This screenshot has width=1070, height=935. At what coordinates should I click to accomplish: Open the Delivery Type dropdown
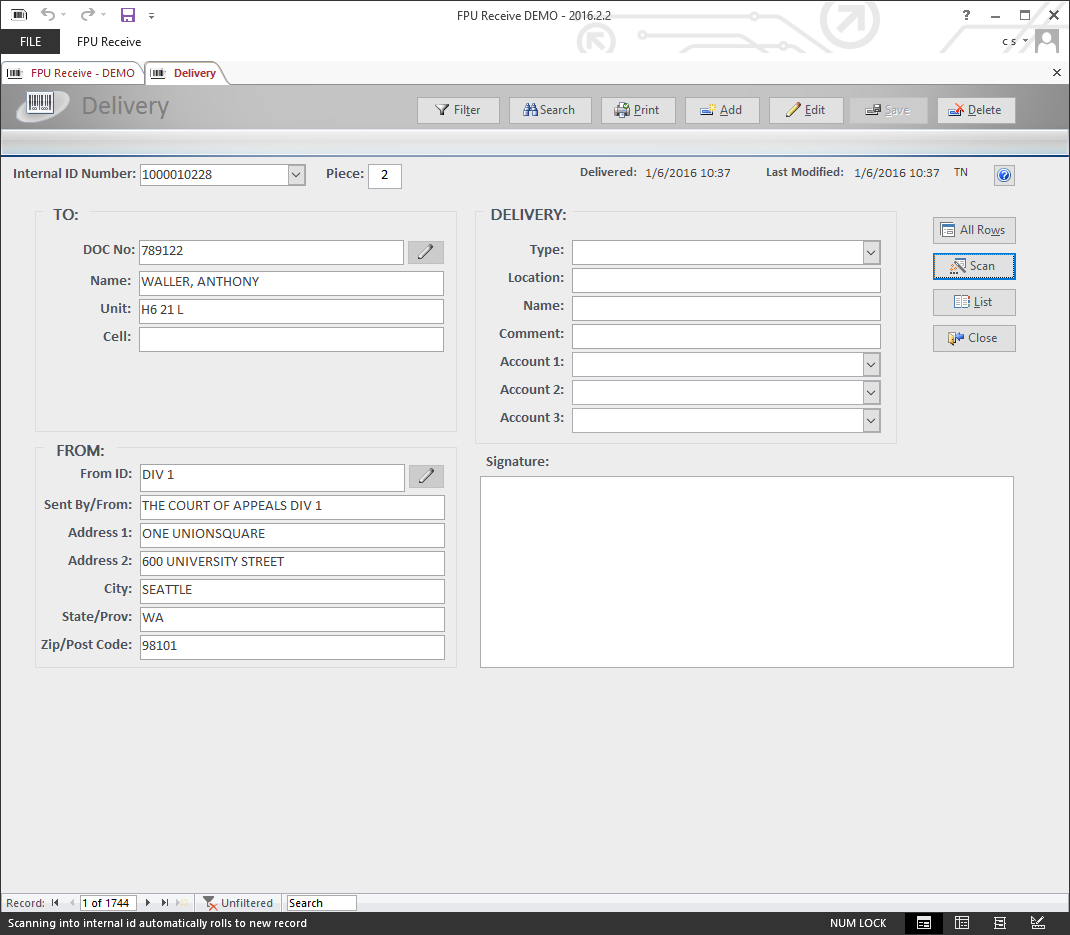[x=871, y=252]
